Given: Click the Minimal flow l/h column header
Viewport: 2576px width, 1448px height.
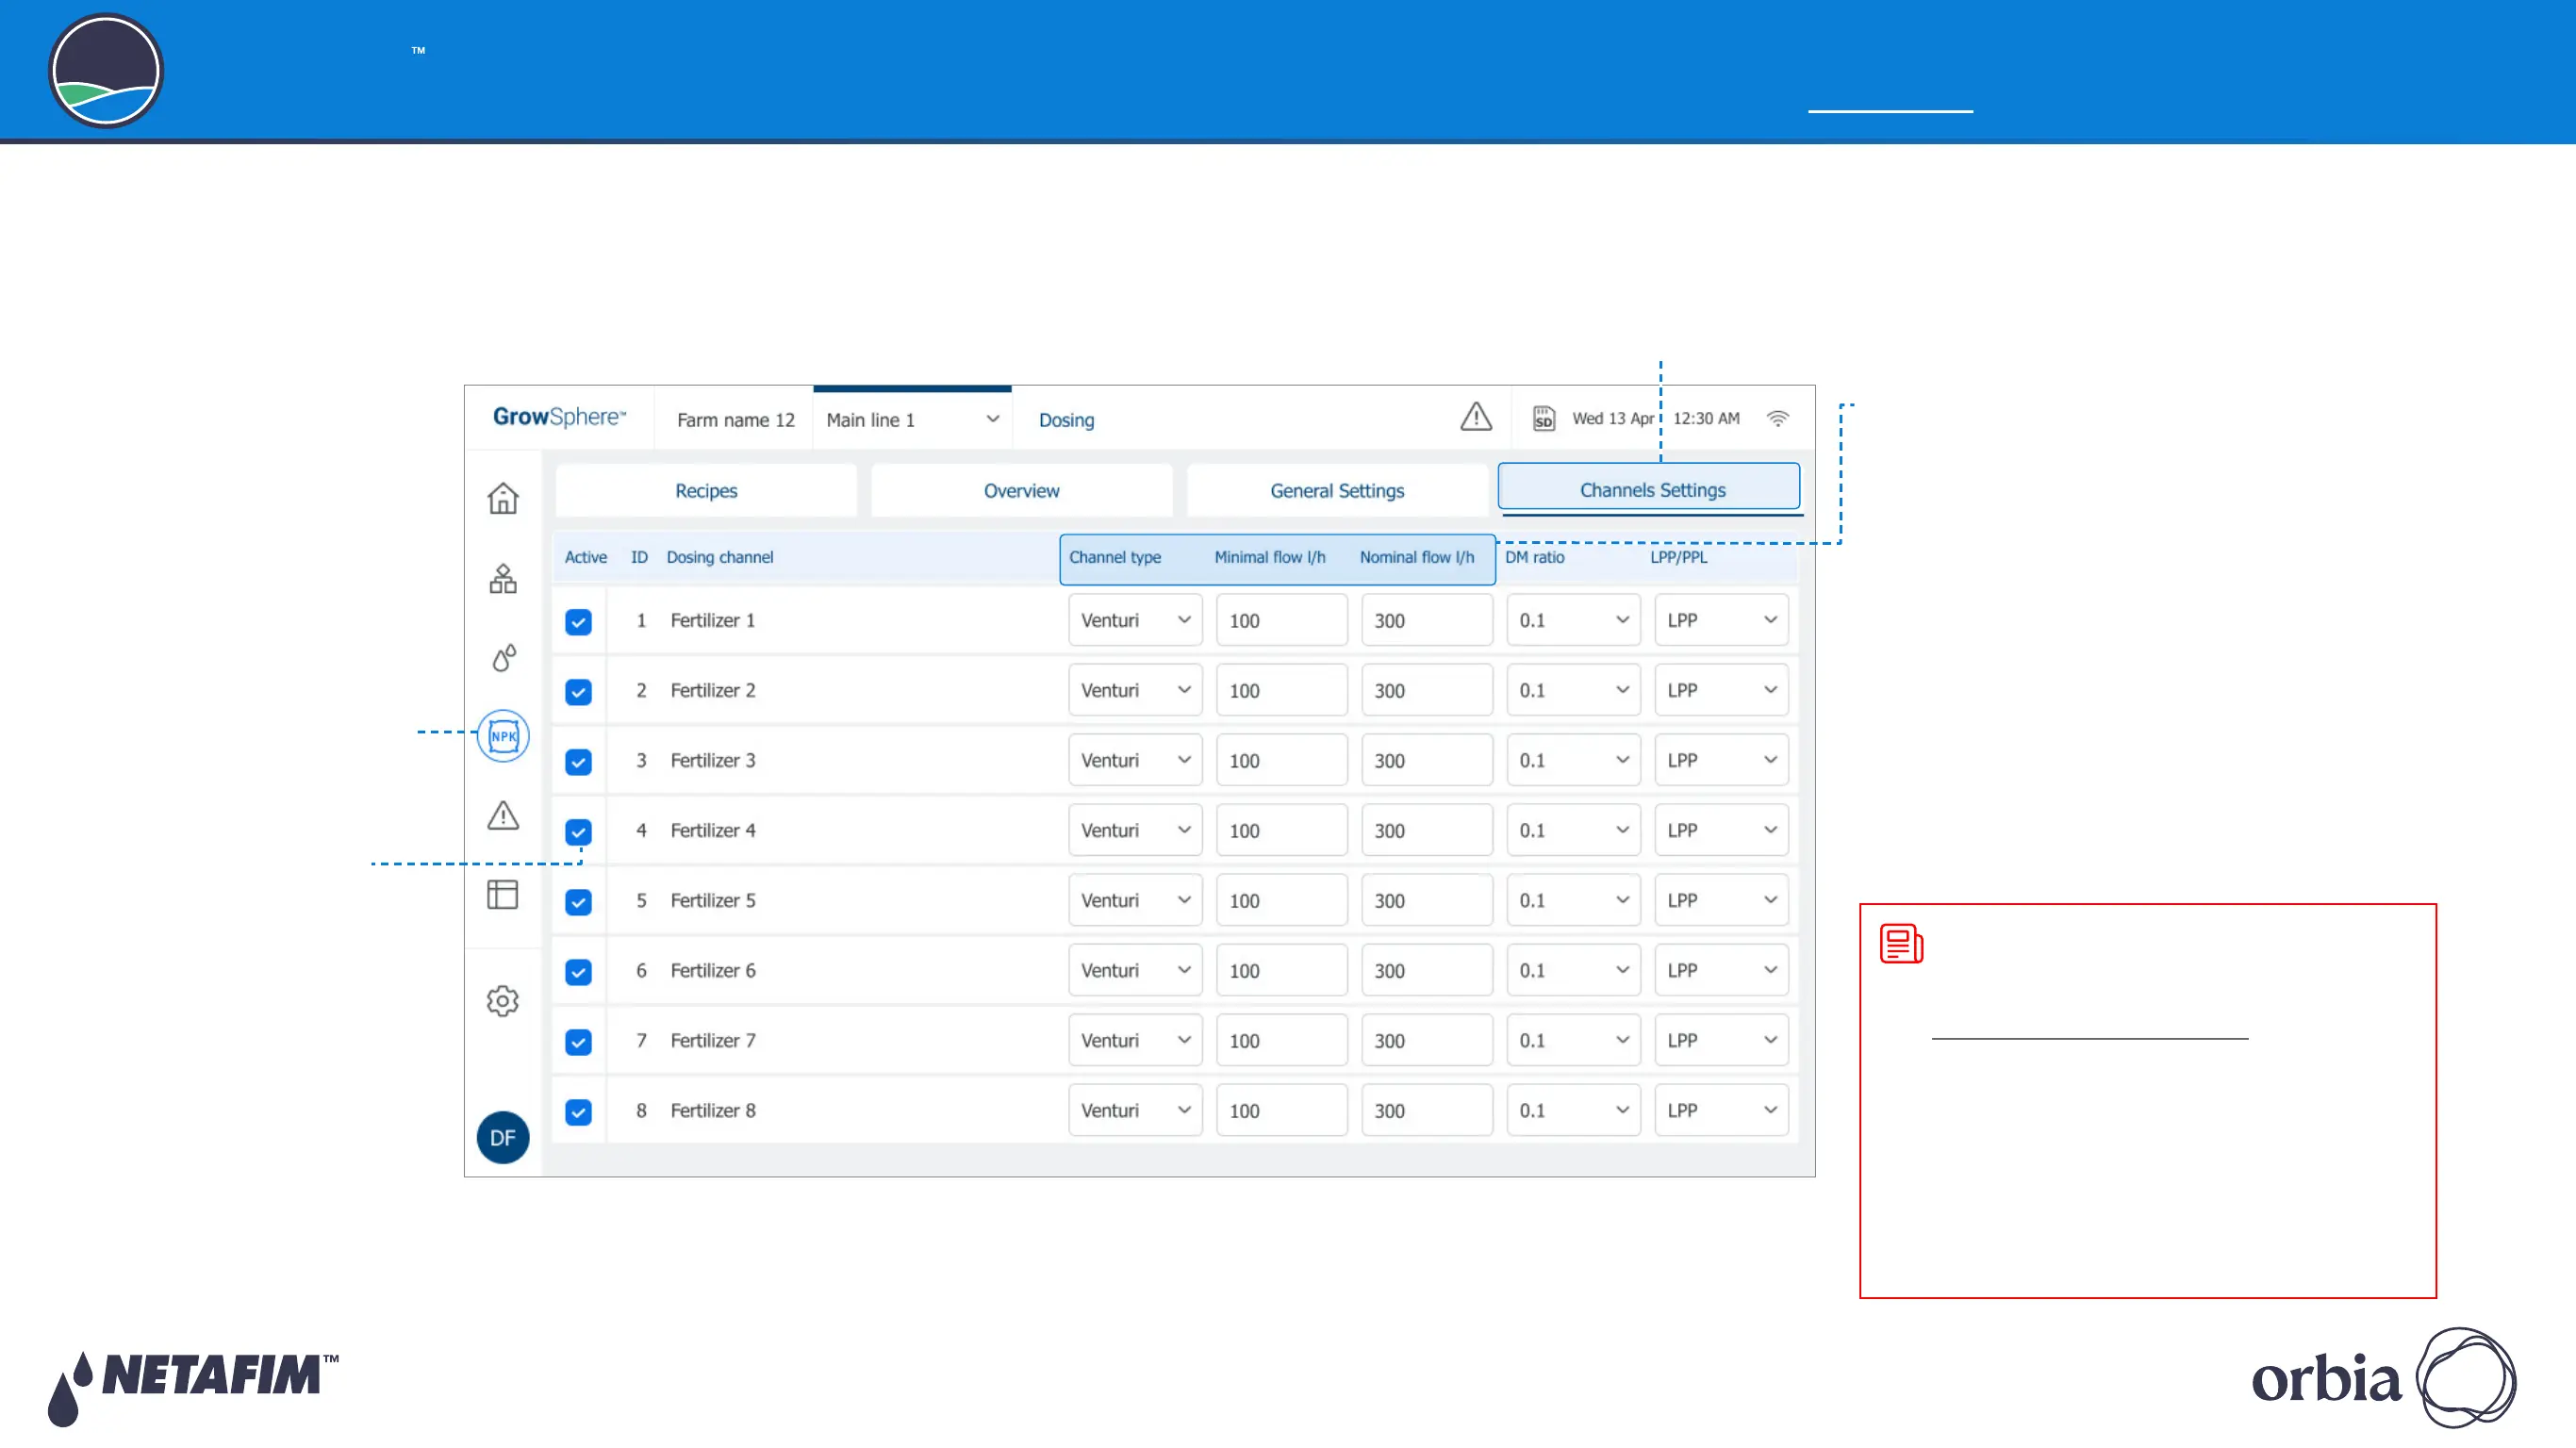Looking at the screenshot, I should 1270,557.
